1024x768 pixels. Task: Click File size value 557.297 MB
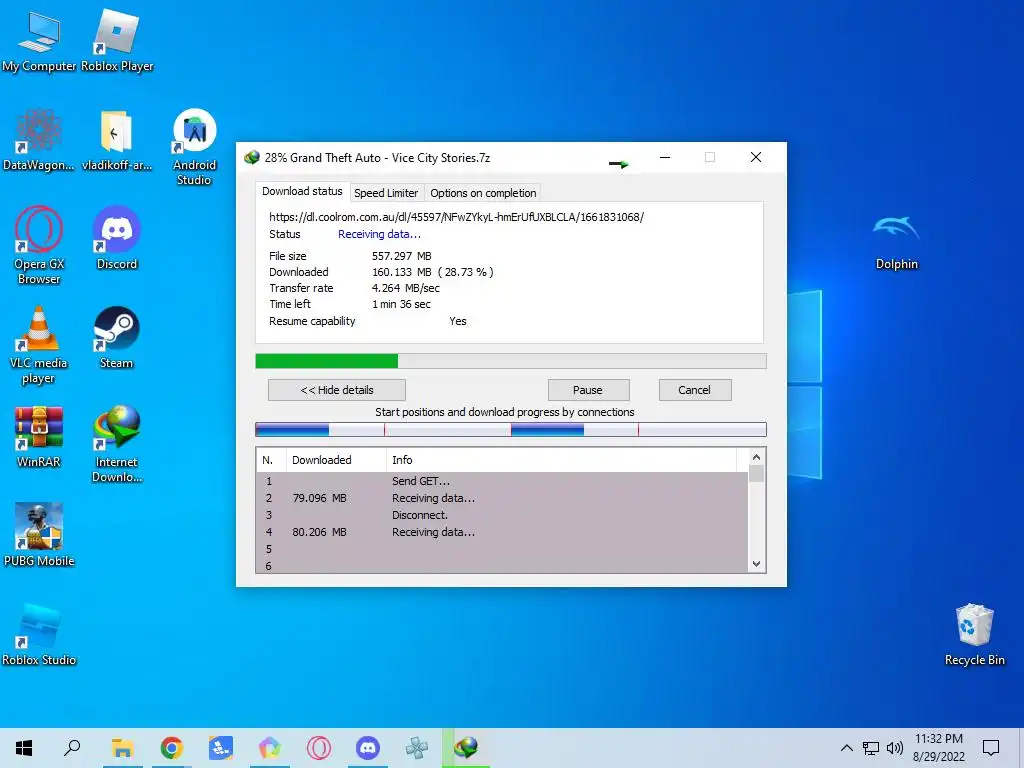402,256
